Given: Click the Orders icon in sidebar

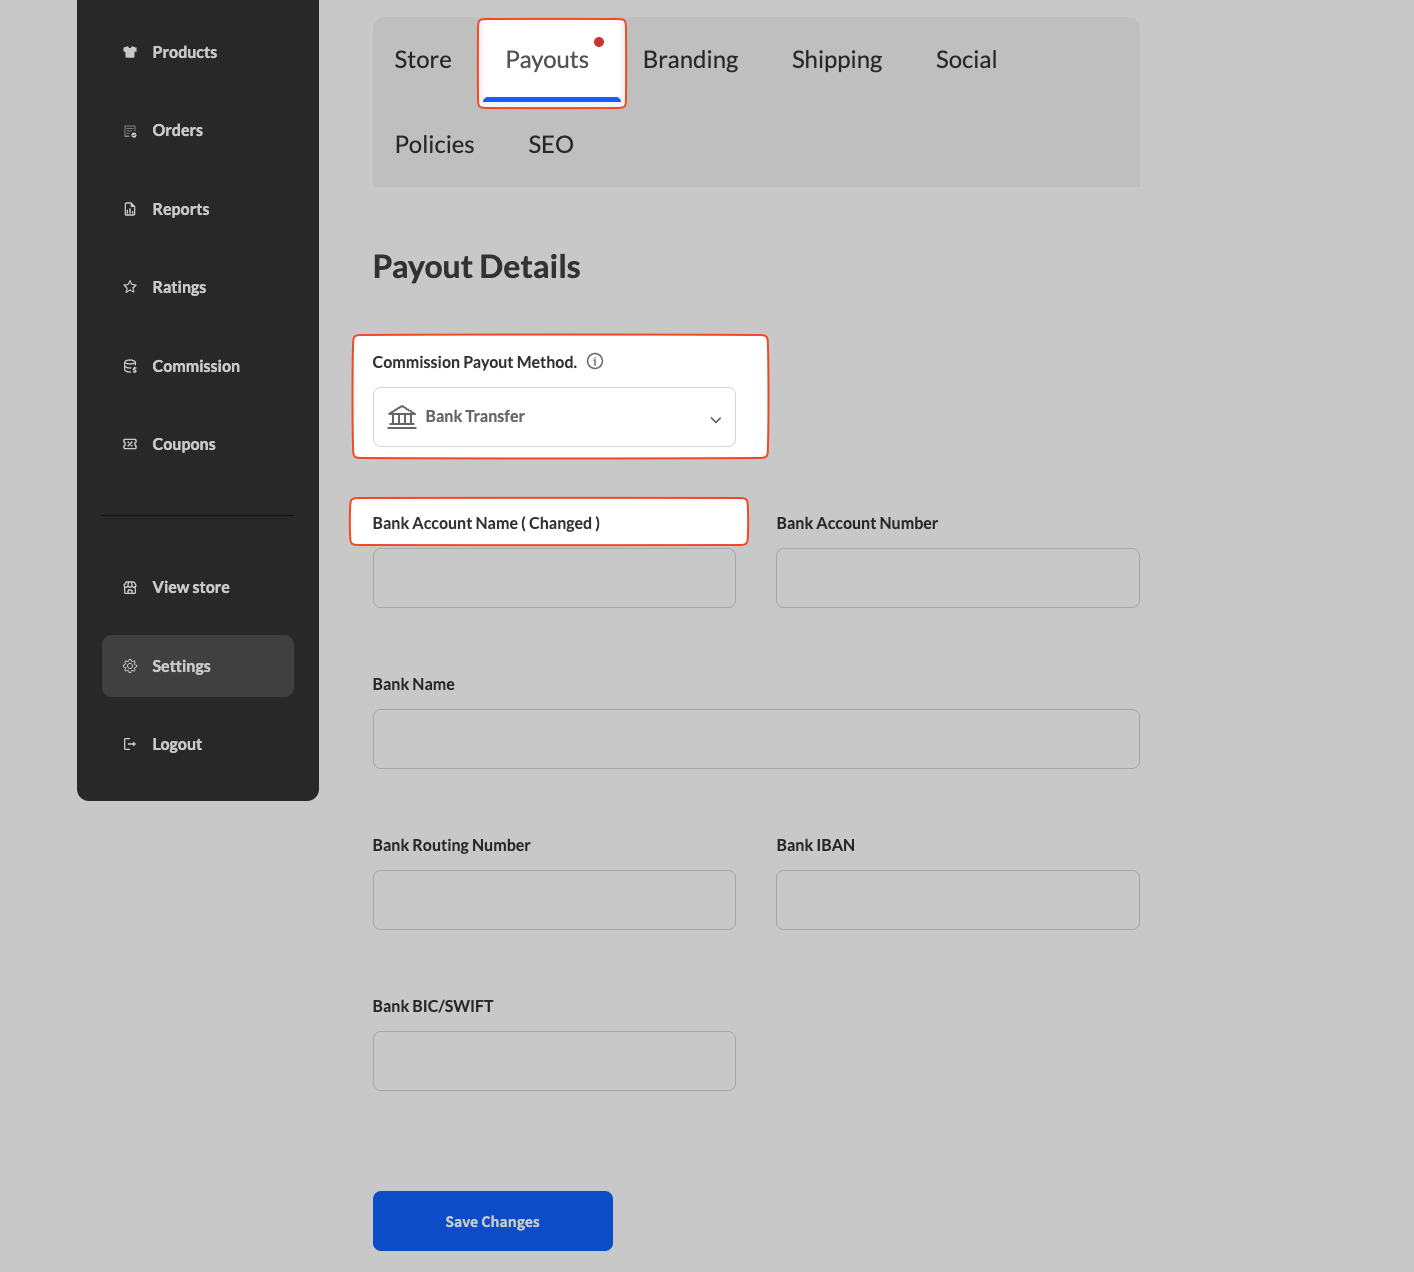Looking at the screenshot, I should pos(130,131).
